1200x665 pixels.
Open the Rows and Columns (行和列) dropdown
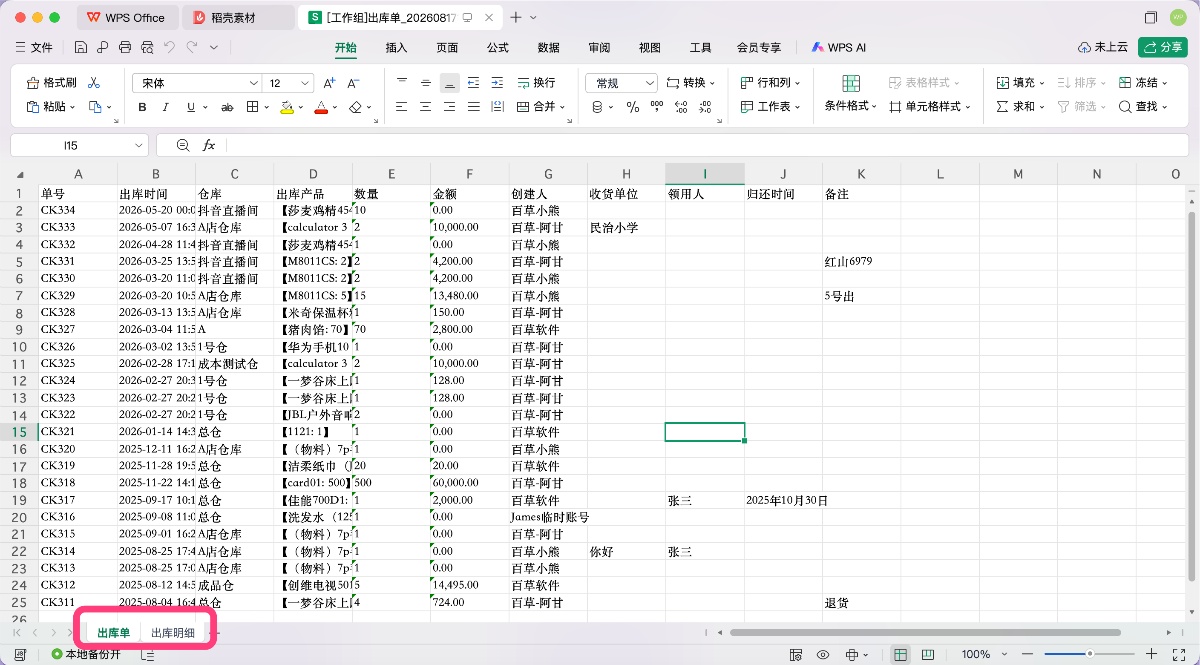[x=771, y=83]
